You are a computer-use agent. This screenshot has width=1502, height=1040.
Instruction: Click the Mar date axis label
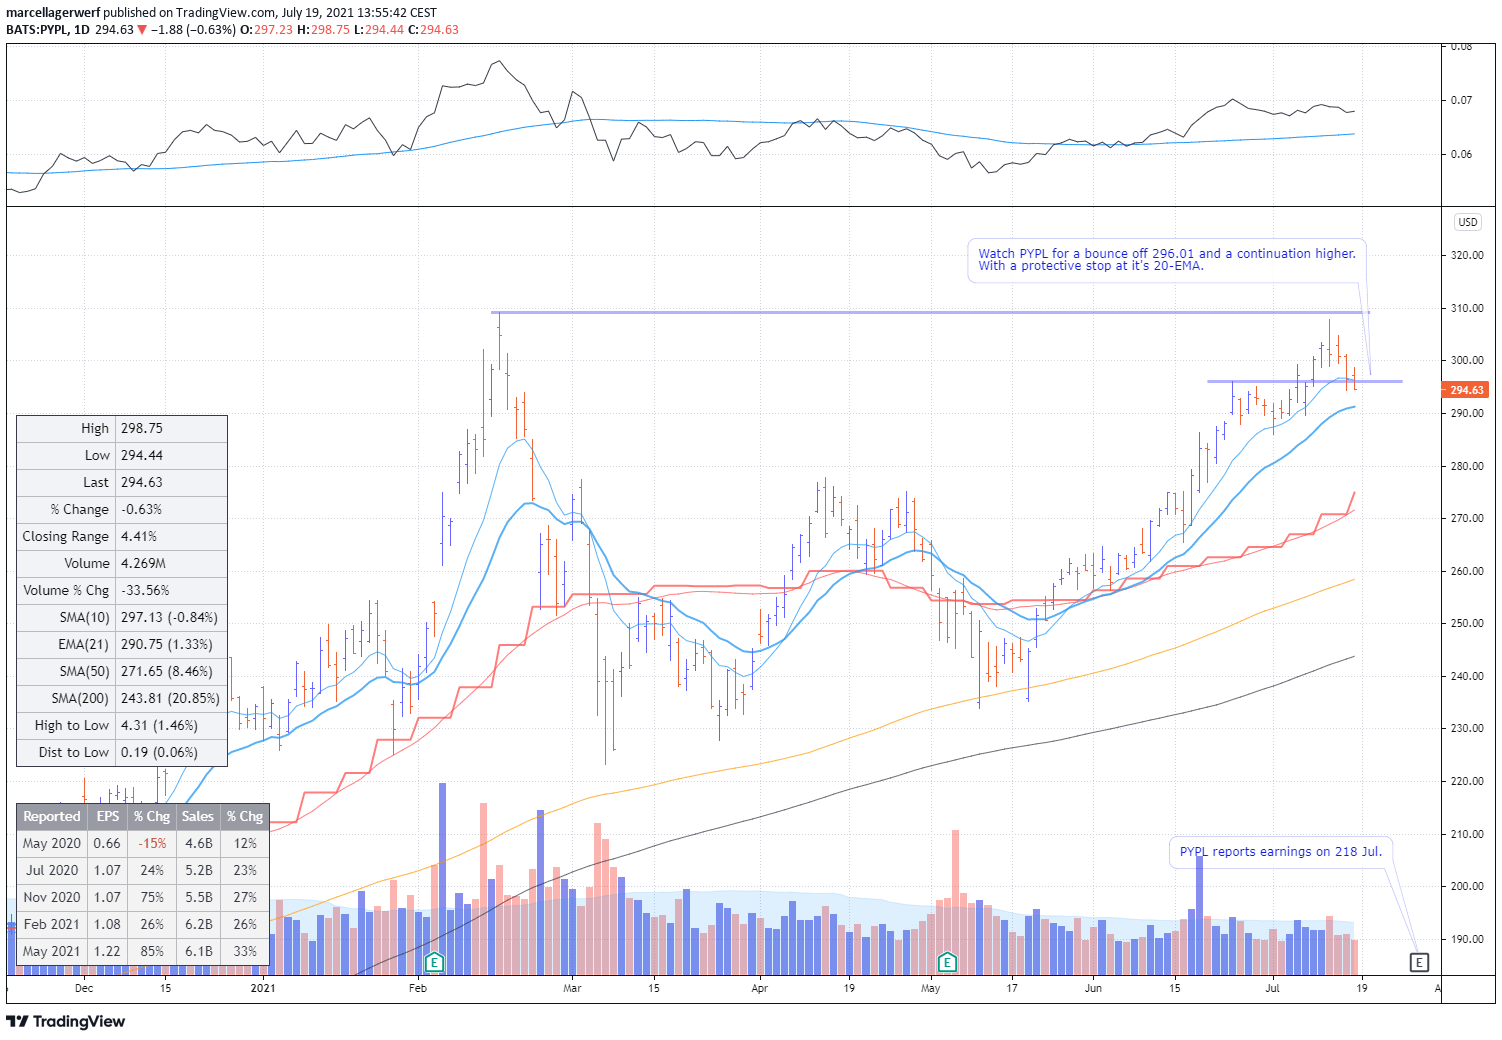[x=572, y=988]
